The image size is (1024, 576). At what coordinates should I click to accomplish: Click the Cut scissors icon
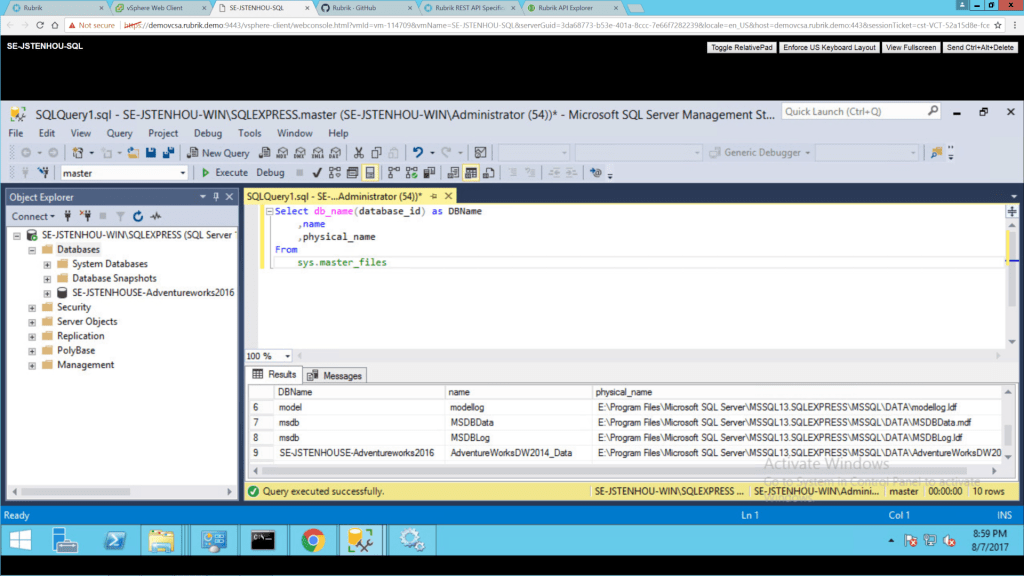tap(359, 153)
